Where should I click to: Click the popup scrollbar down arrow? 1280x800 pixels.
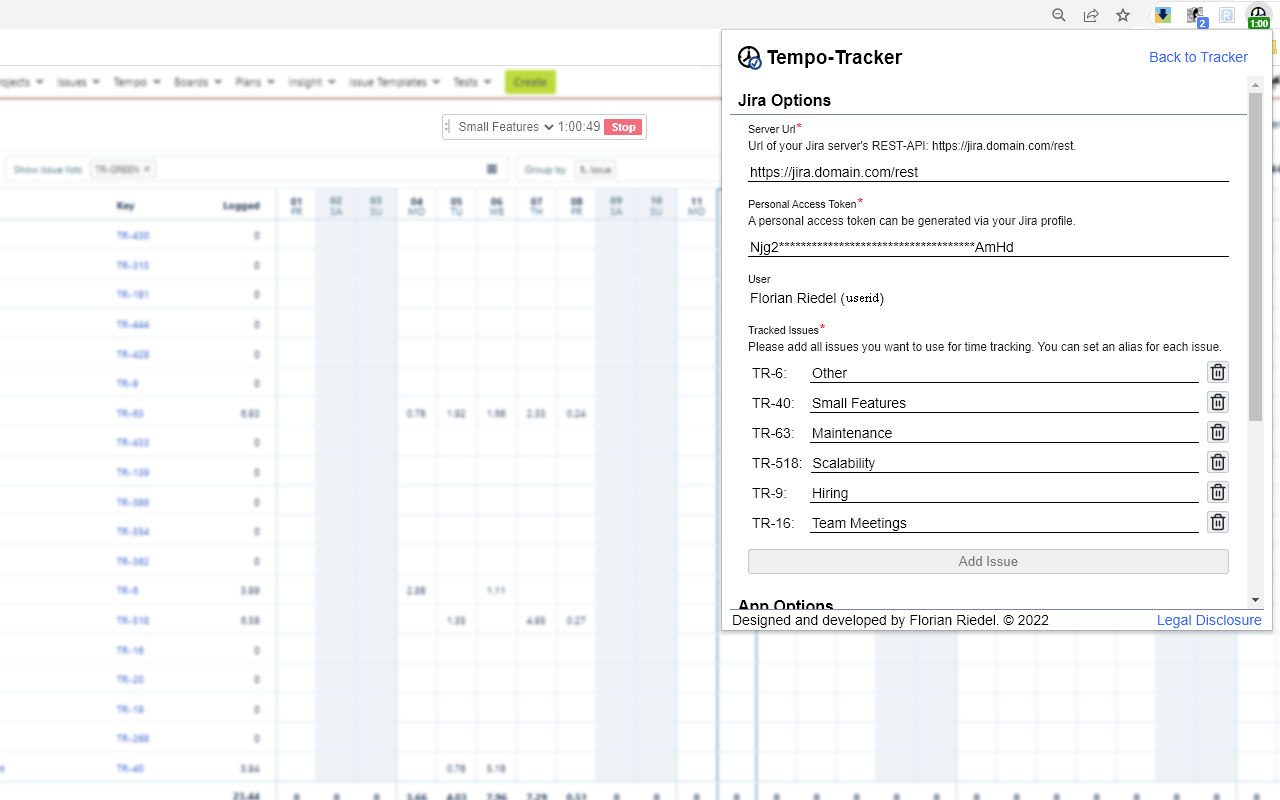pos(1256,600)
